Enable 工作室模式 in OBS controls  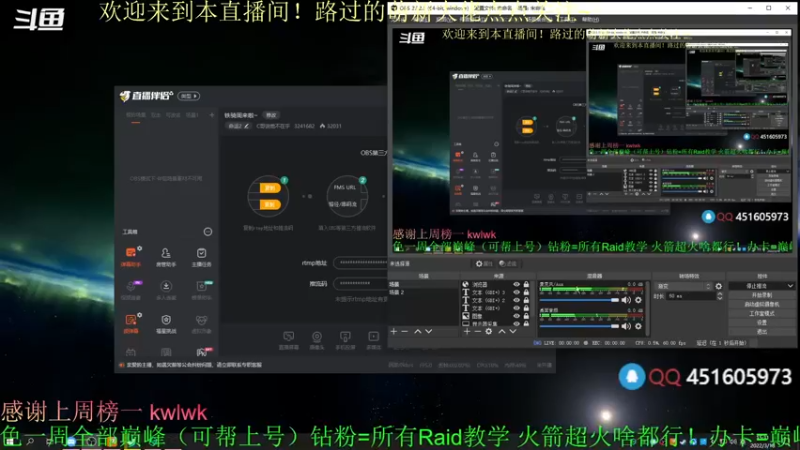click(762, 314)
